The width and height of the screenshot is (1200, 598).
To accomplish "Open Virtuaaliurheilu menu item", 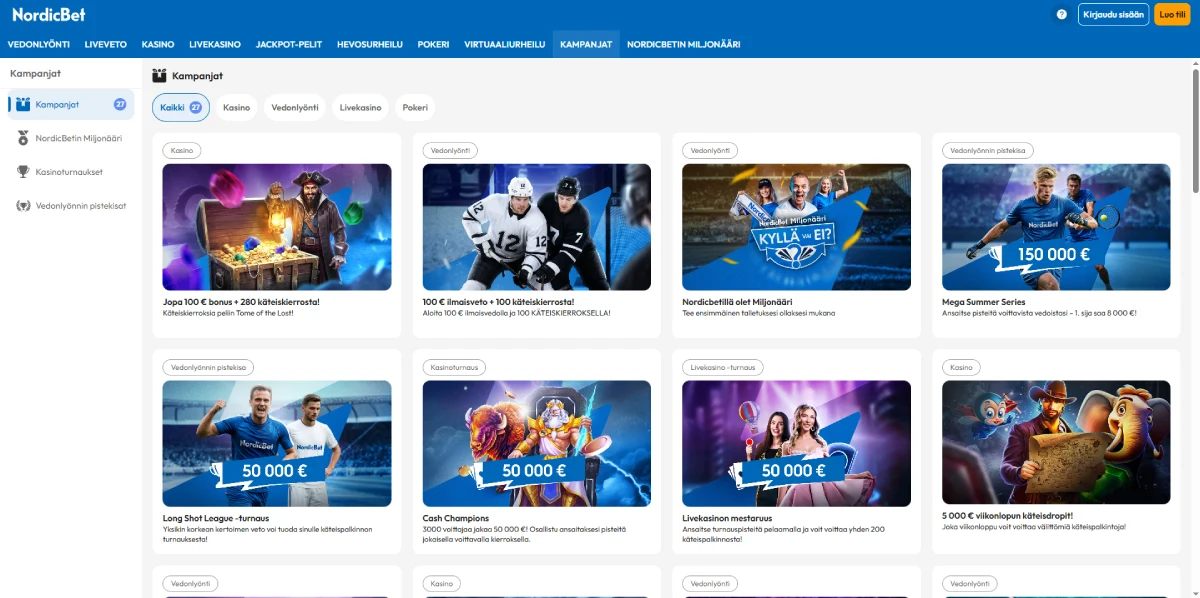I will click(x=505, y=44).
